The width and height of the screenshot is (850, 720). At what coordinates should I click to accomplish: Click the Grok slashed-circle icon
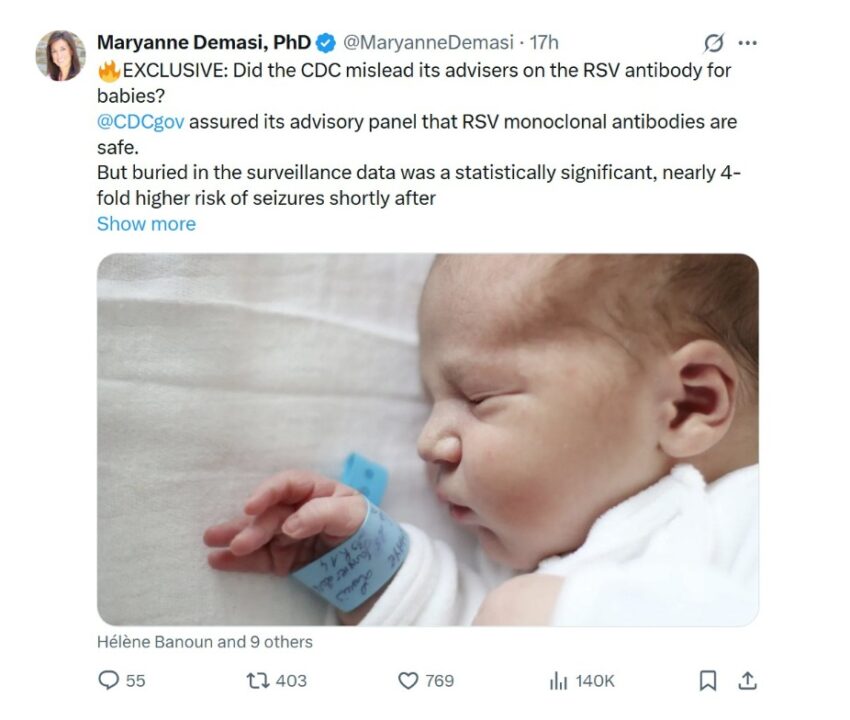tap(714, 43)
